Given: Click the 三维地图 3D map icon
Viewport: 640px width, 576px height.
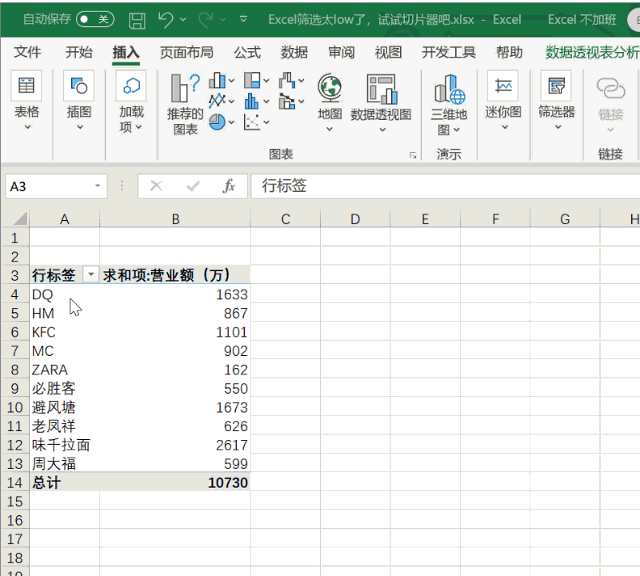Looking at the screenshot, I should [x=449, y=89].
